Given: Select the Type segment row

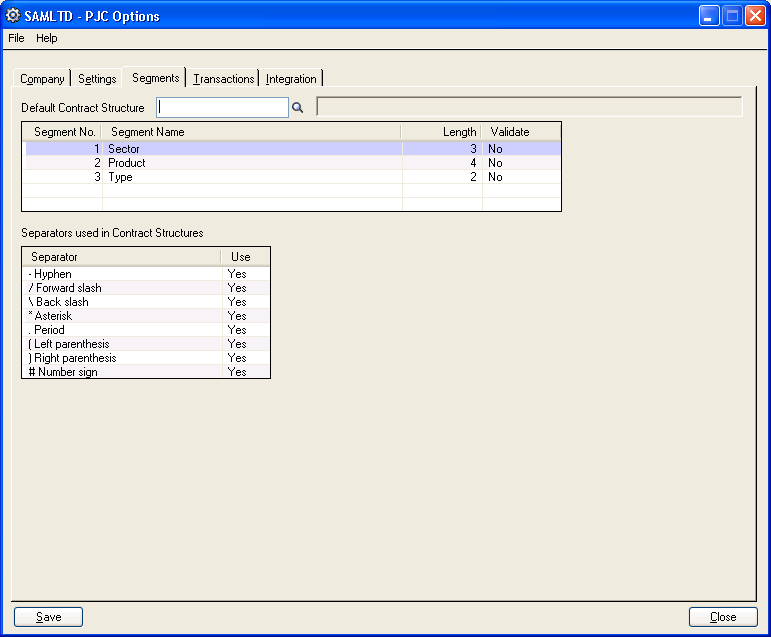Looking at the screenshot, I should (292, 177).
